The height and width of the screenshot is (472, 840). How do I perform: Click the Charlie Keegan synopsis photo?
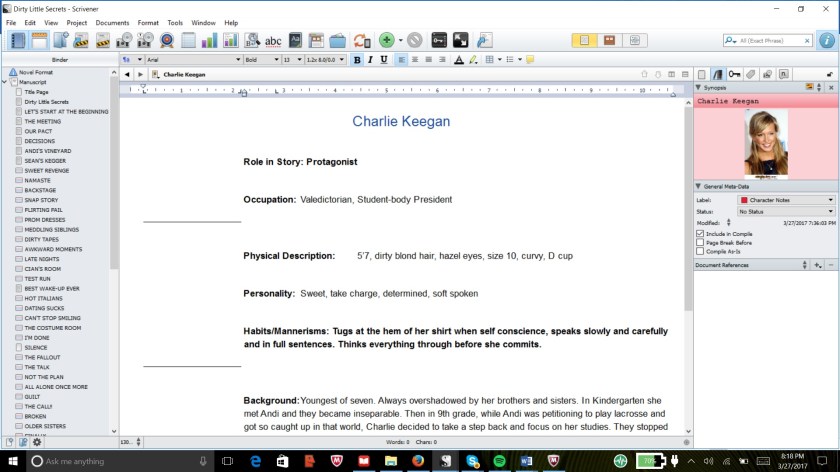click(x=766, y=143)
